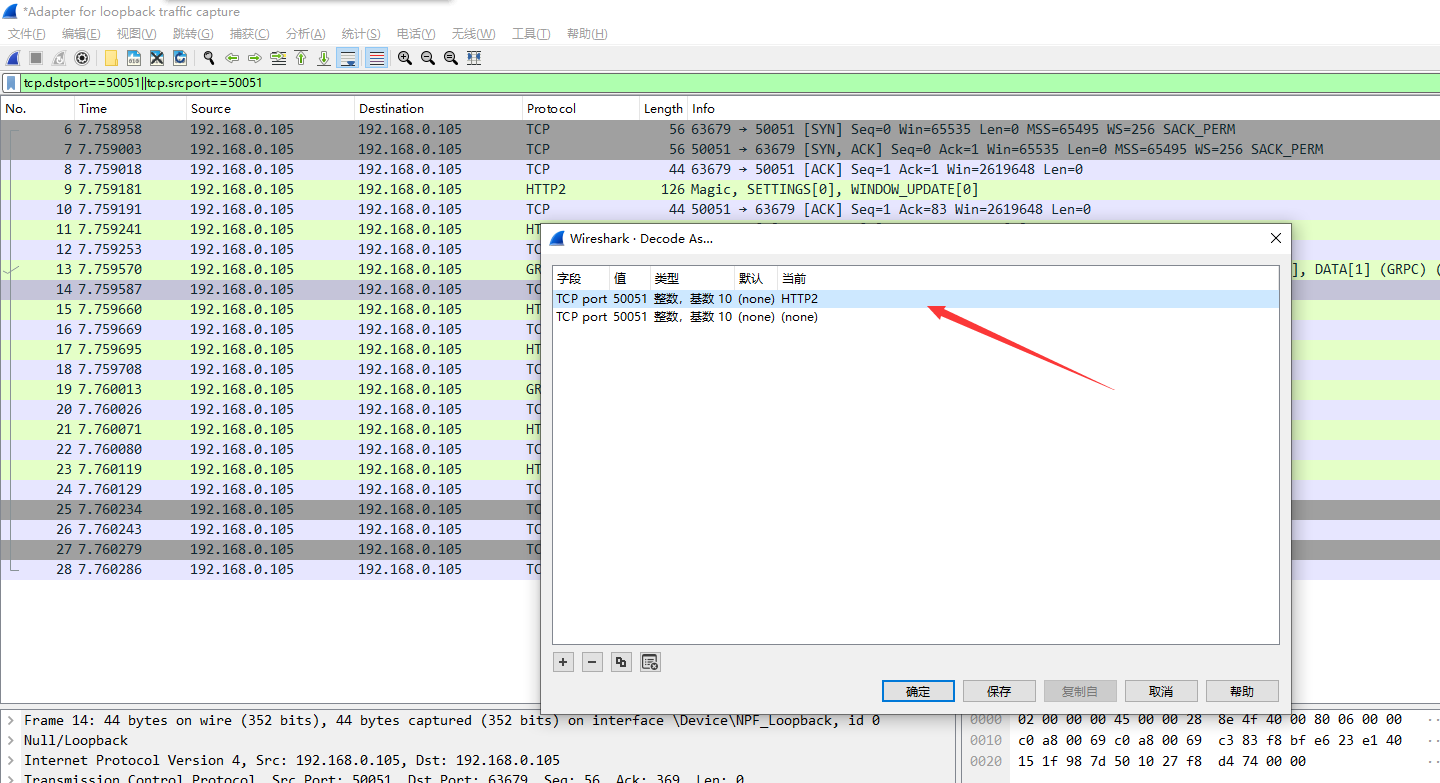Save this capture file icon
Viewport: 1440px width, 783px height.
click(x=134, y=58)
